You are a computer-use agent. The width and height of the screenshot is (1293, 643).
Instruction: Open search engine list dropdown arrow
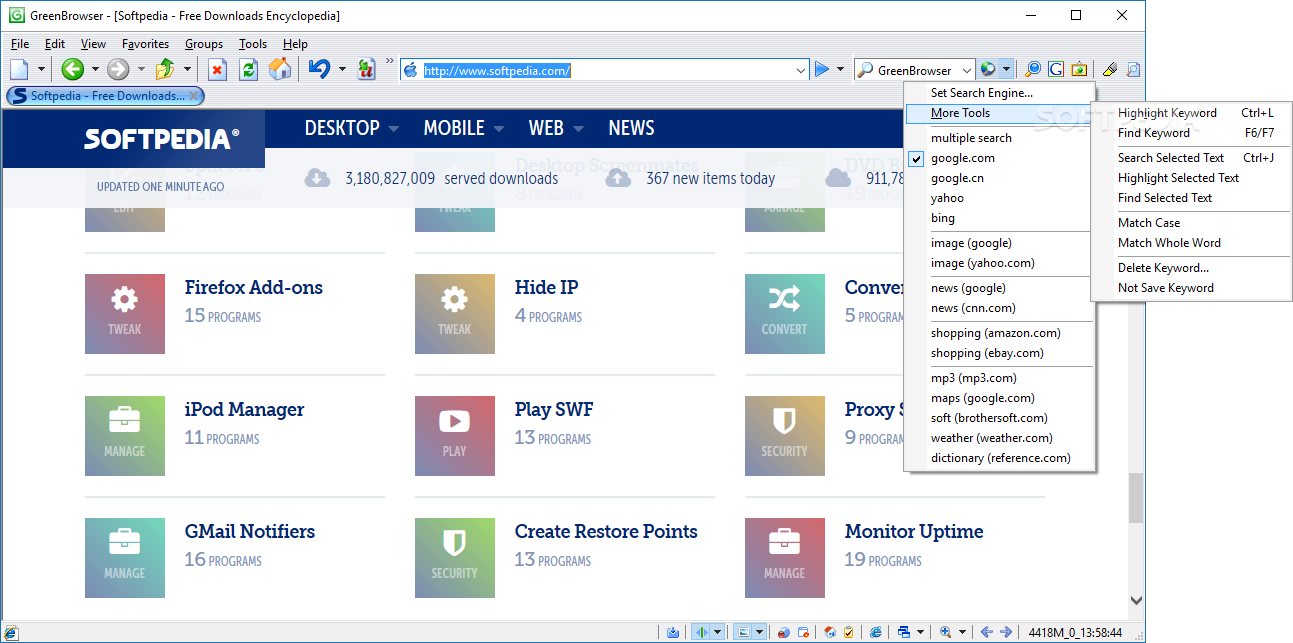coord(1007,69)
